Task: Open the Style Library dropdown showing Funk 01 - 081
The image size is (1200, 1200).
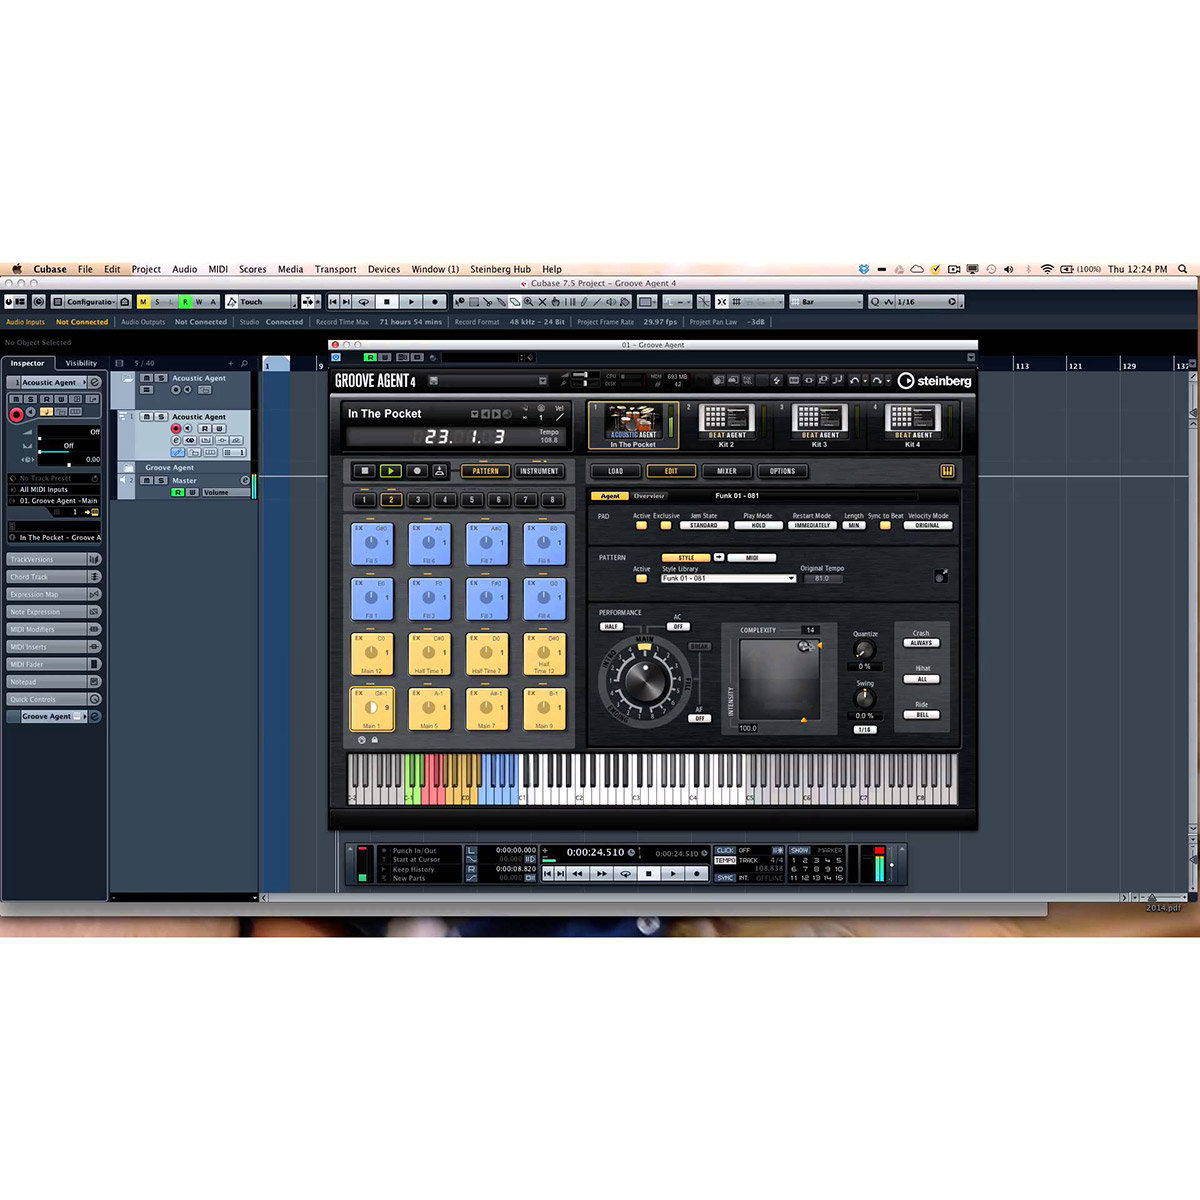Action: pyautogui.click(x=725, y=578)
